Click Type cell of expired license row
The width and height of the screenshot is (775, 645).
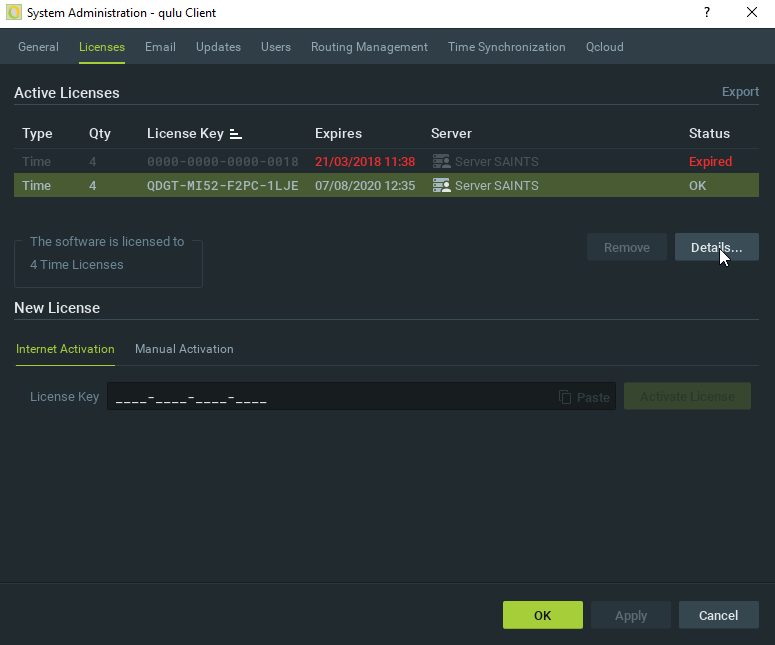(x=37, y=162)
